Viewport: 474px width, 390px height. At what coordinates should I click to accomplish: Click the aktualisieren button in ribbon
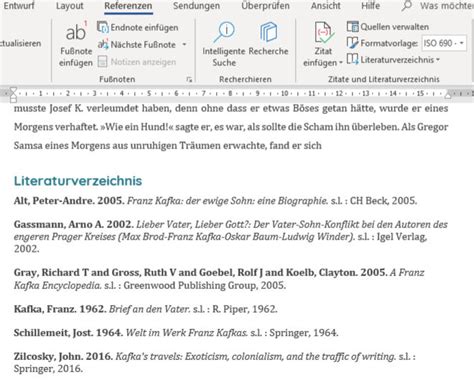[x=21, y=43]
